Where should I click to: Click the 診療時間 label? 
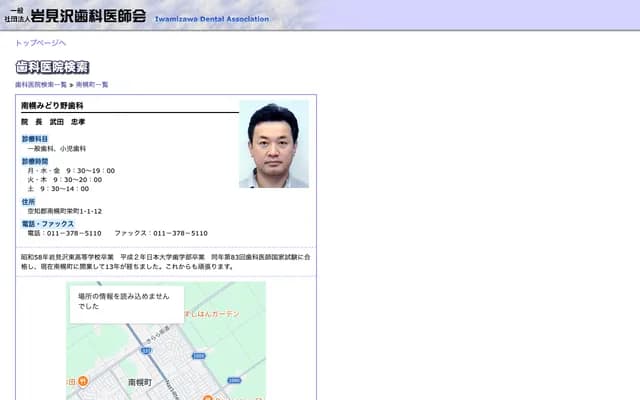(35, 161)
